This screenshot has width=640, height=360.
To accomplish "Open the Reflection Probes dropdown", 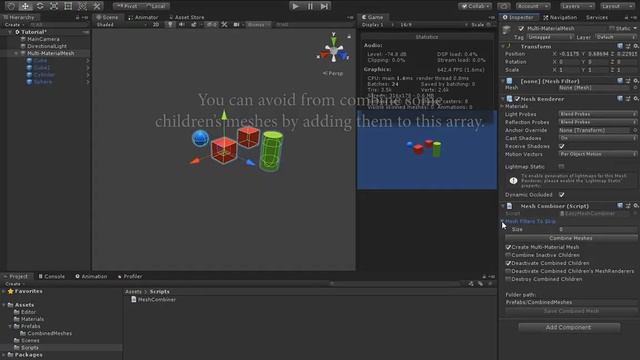I will pyautogui.click(x=598, y=122).
